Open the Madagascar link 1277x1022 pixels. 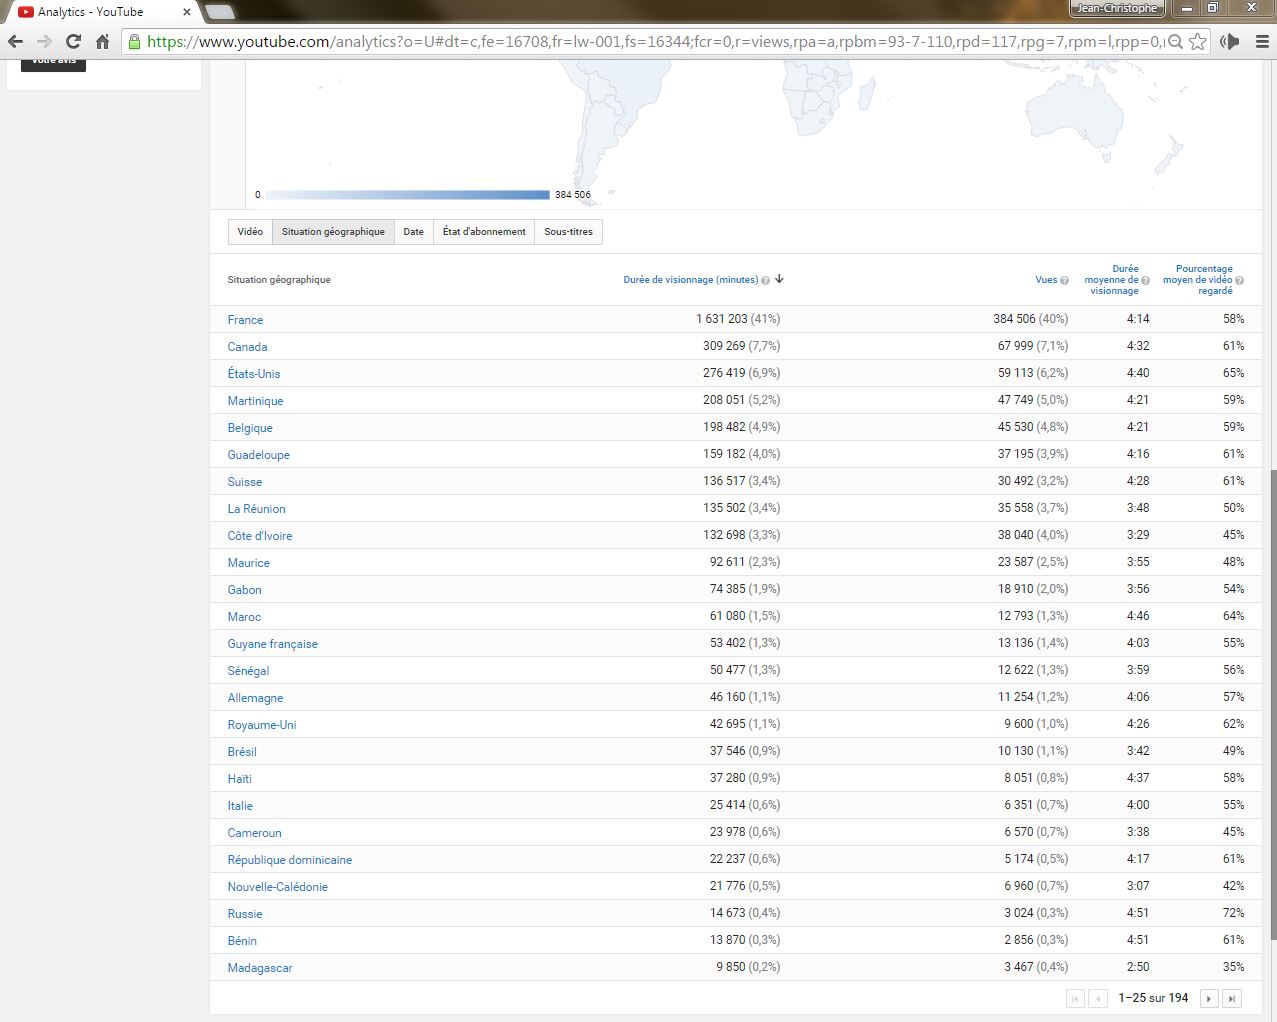pos(260,968)
